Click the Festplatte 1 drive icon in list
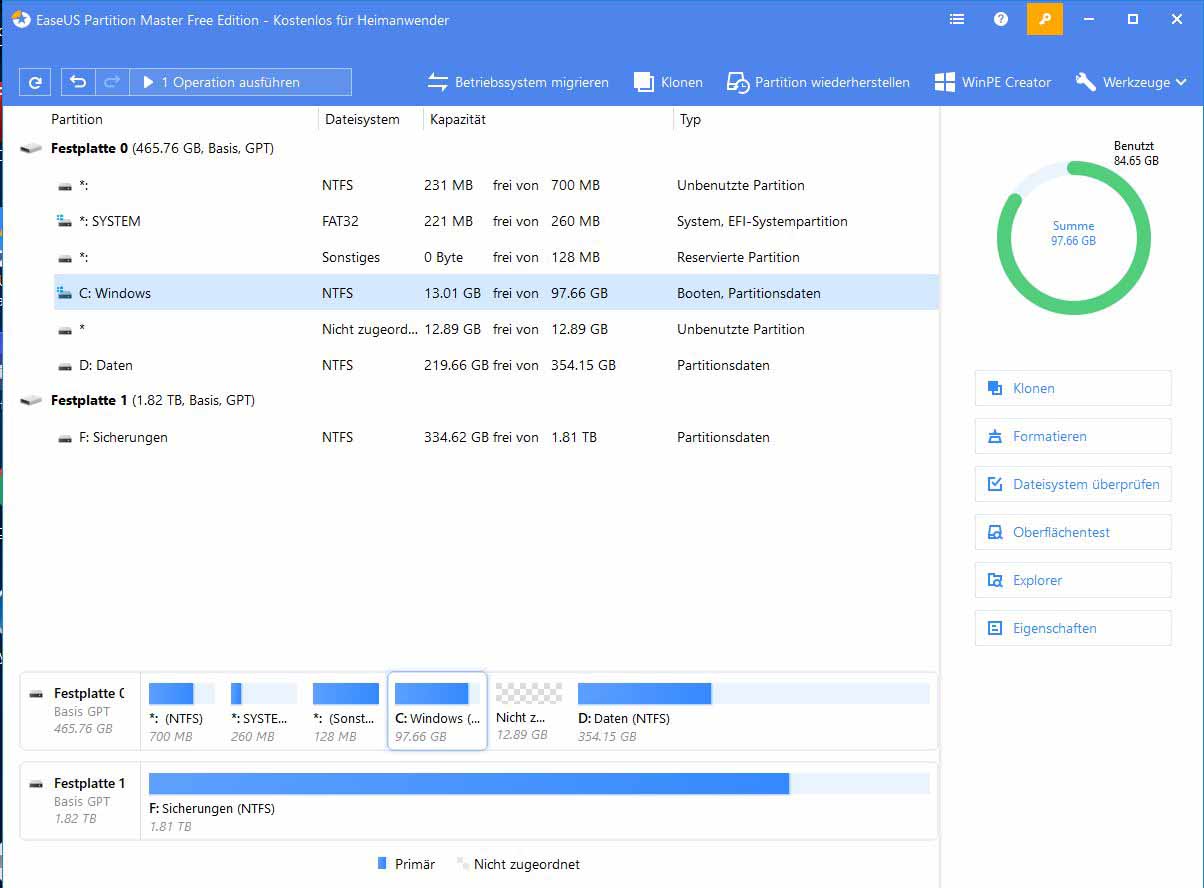 (31, 400)
